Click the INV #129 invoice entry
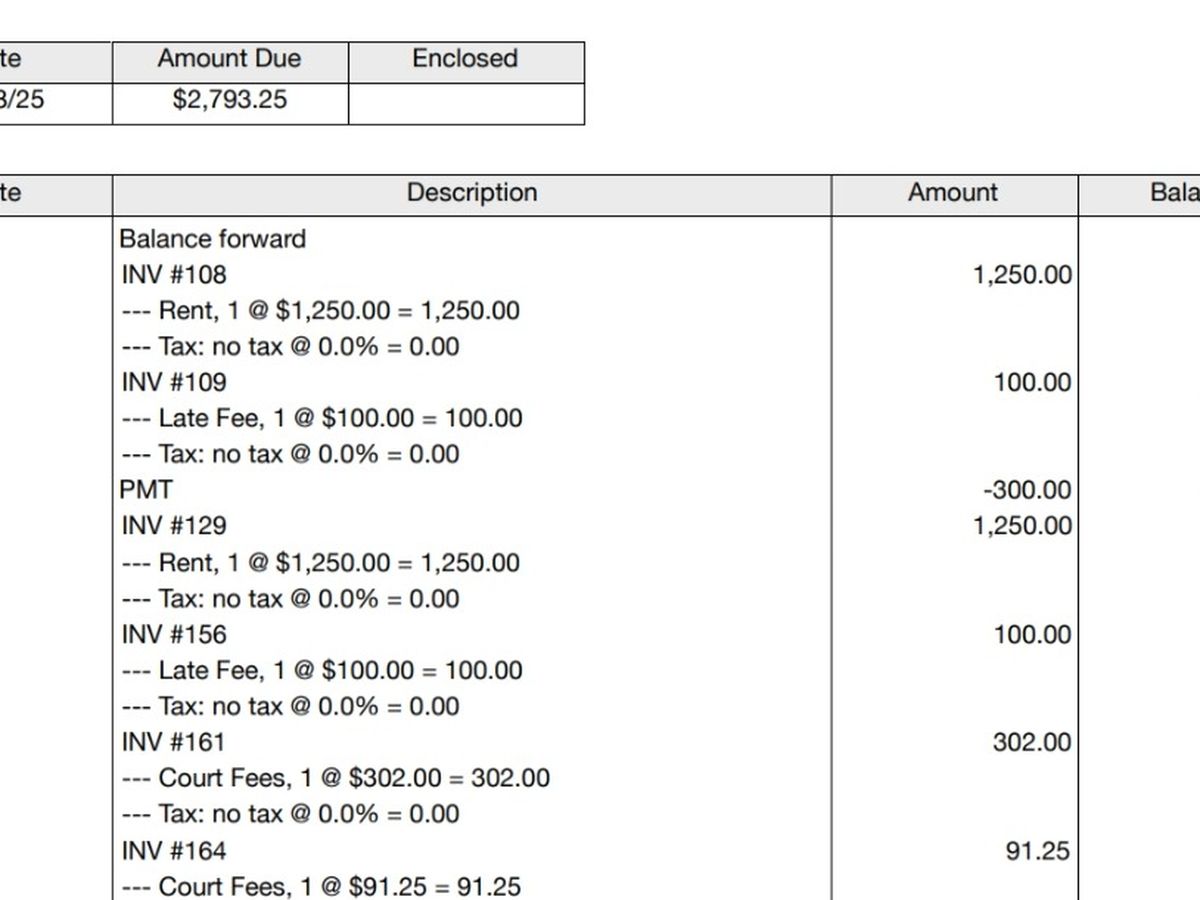This screenshot has height=900, width=1200. point(174,526)
